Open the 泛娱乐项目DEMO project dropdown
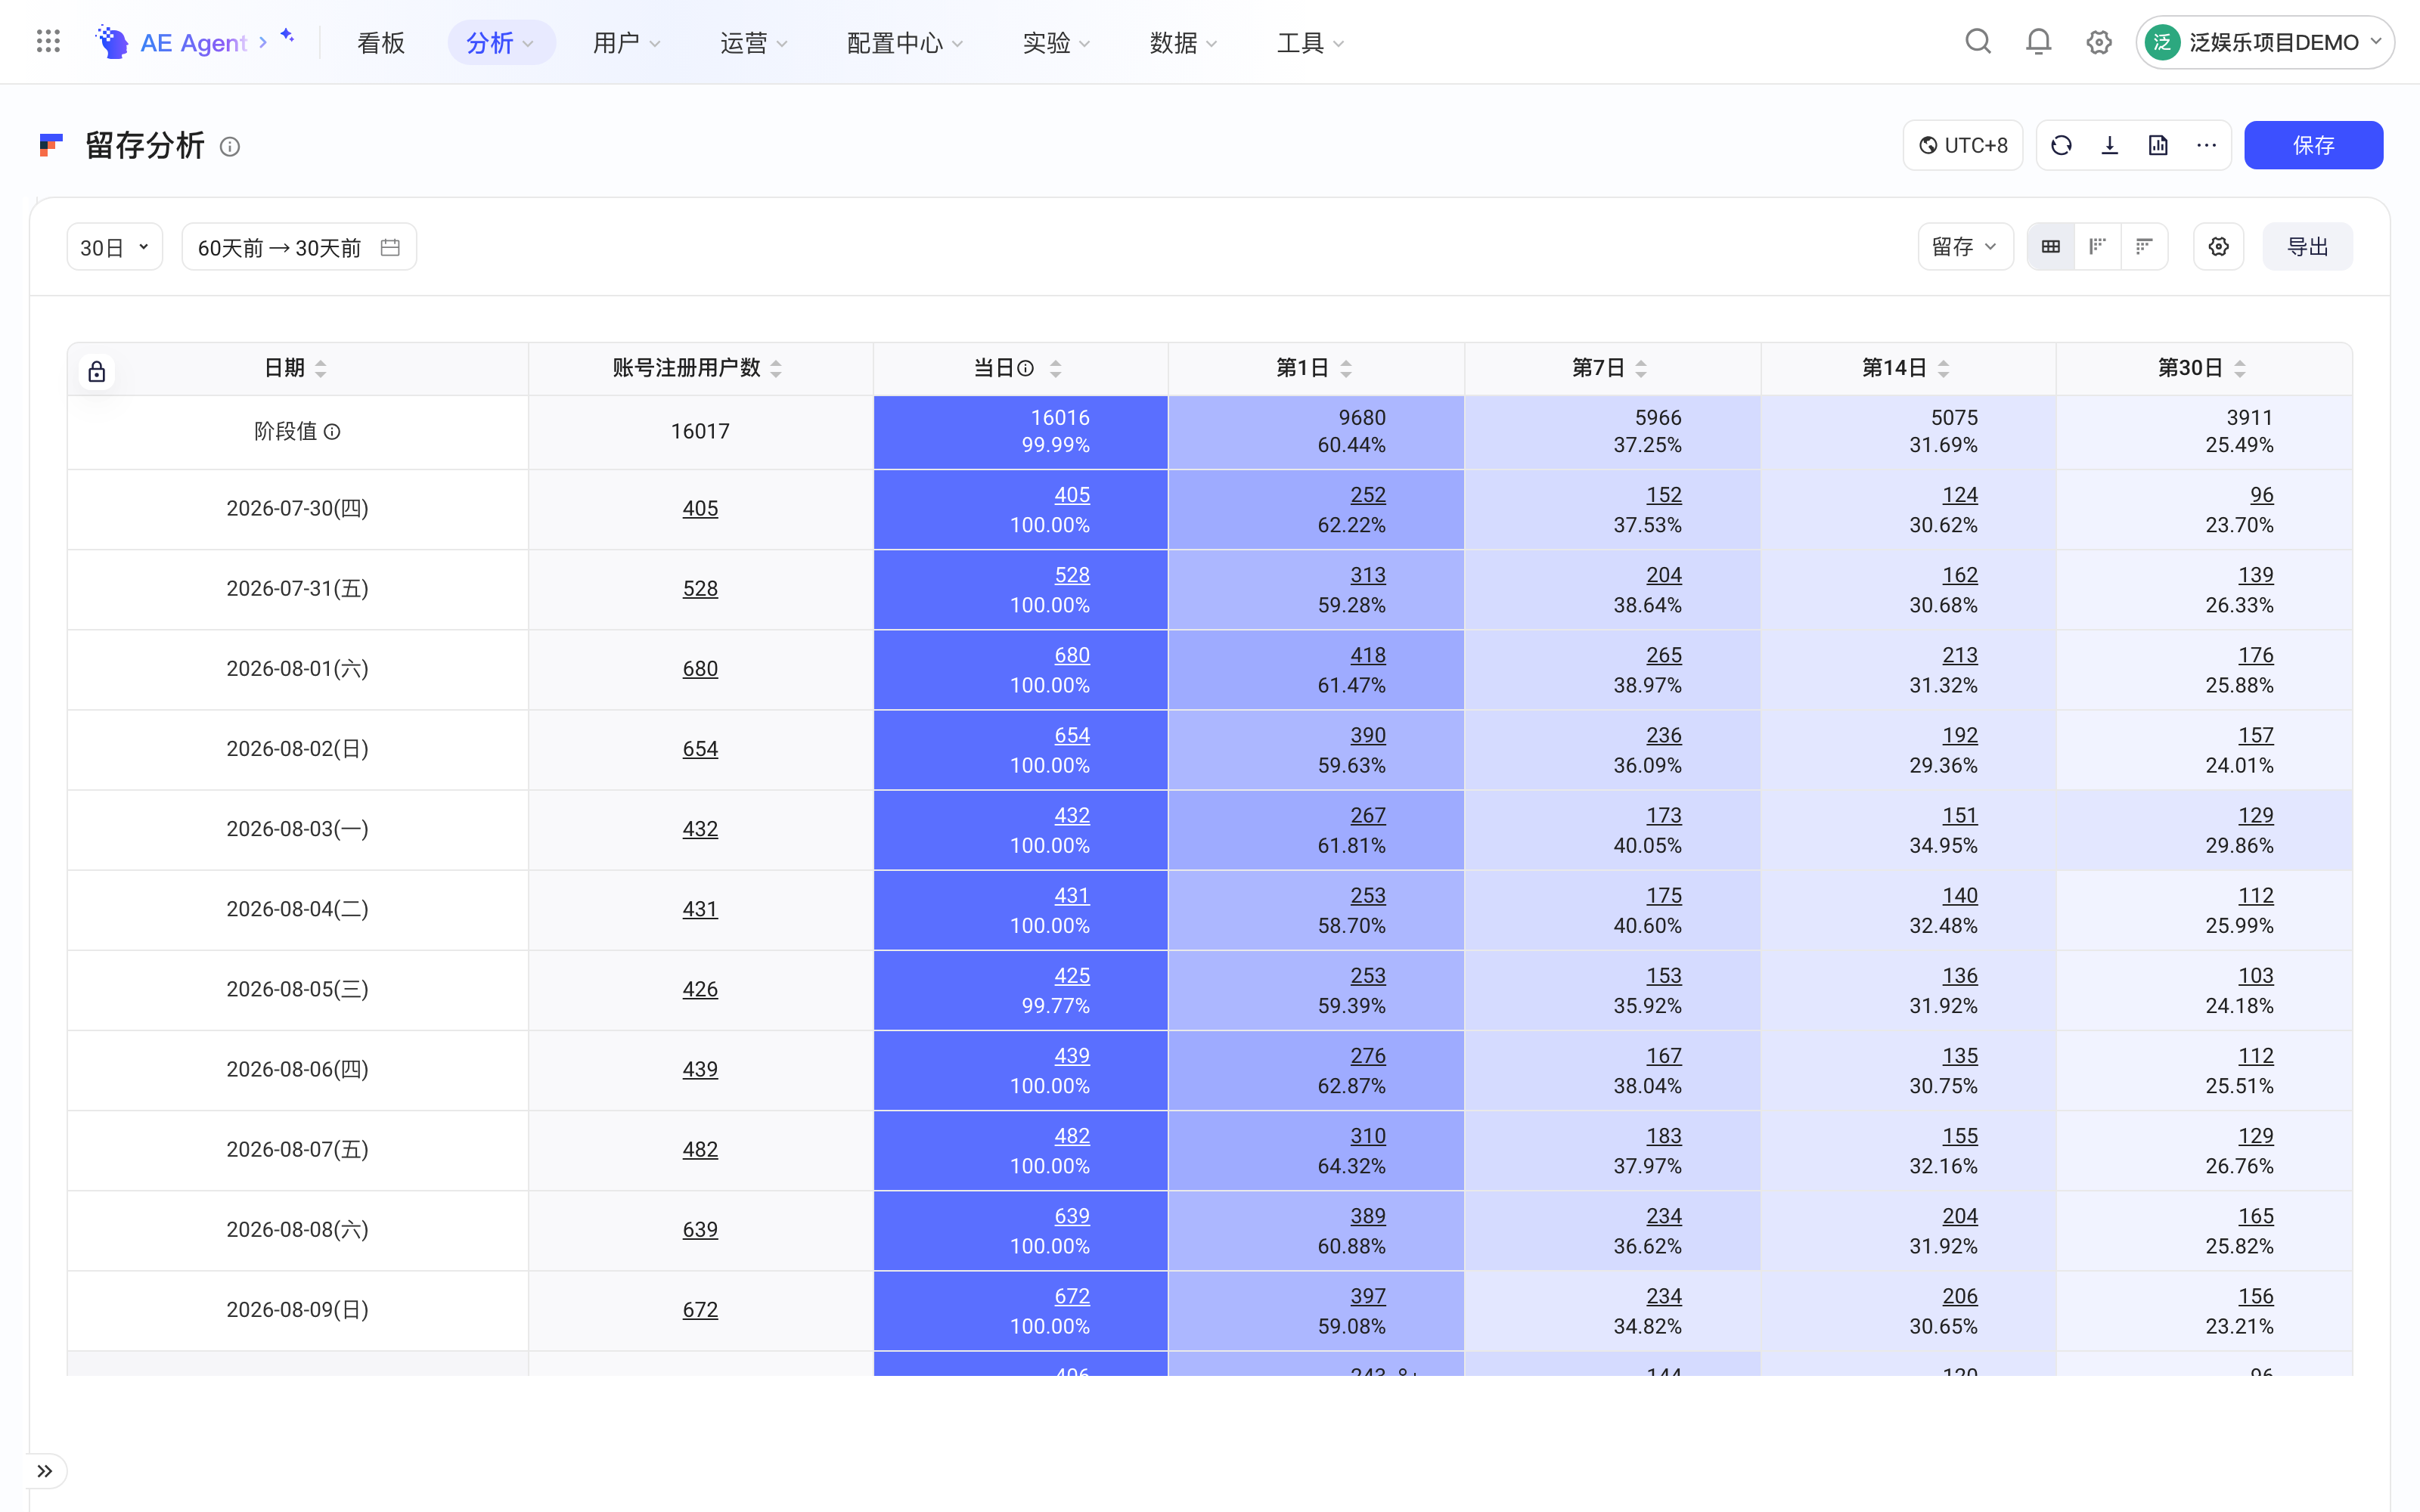Image resolution: width=2420 pixels, height=1512 pixels. tap(2265, 42)
